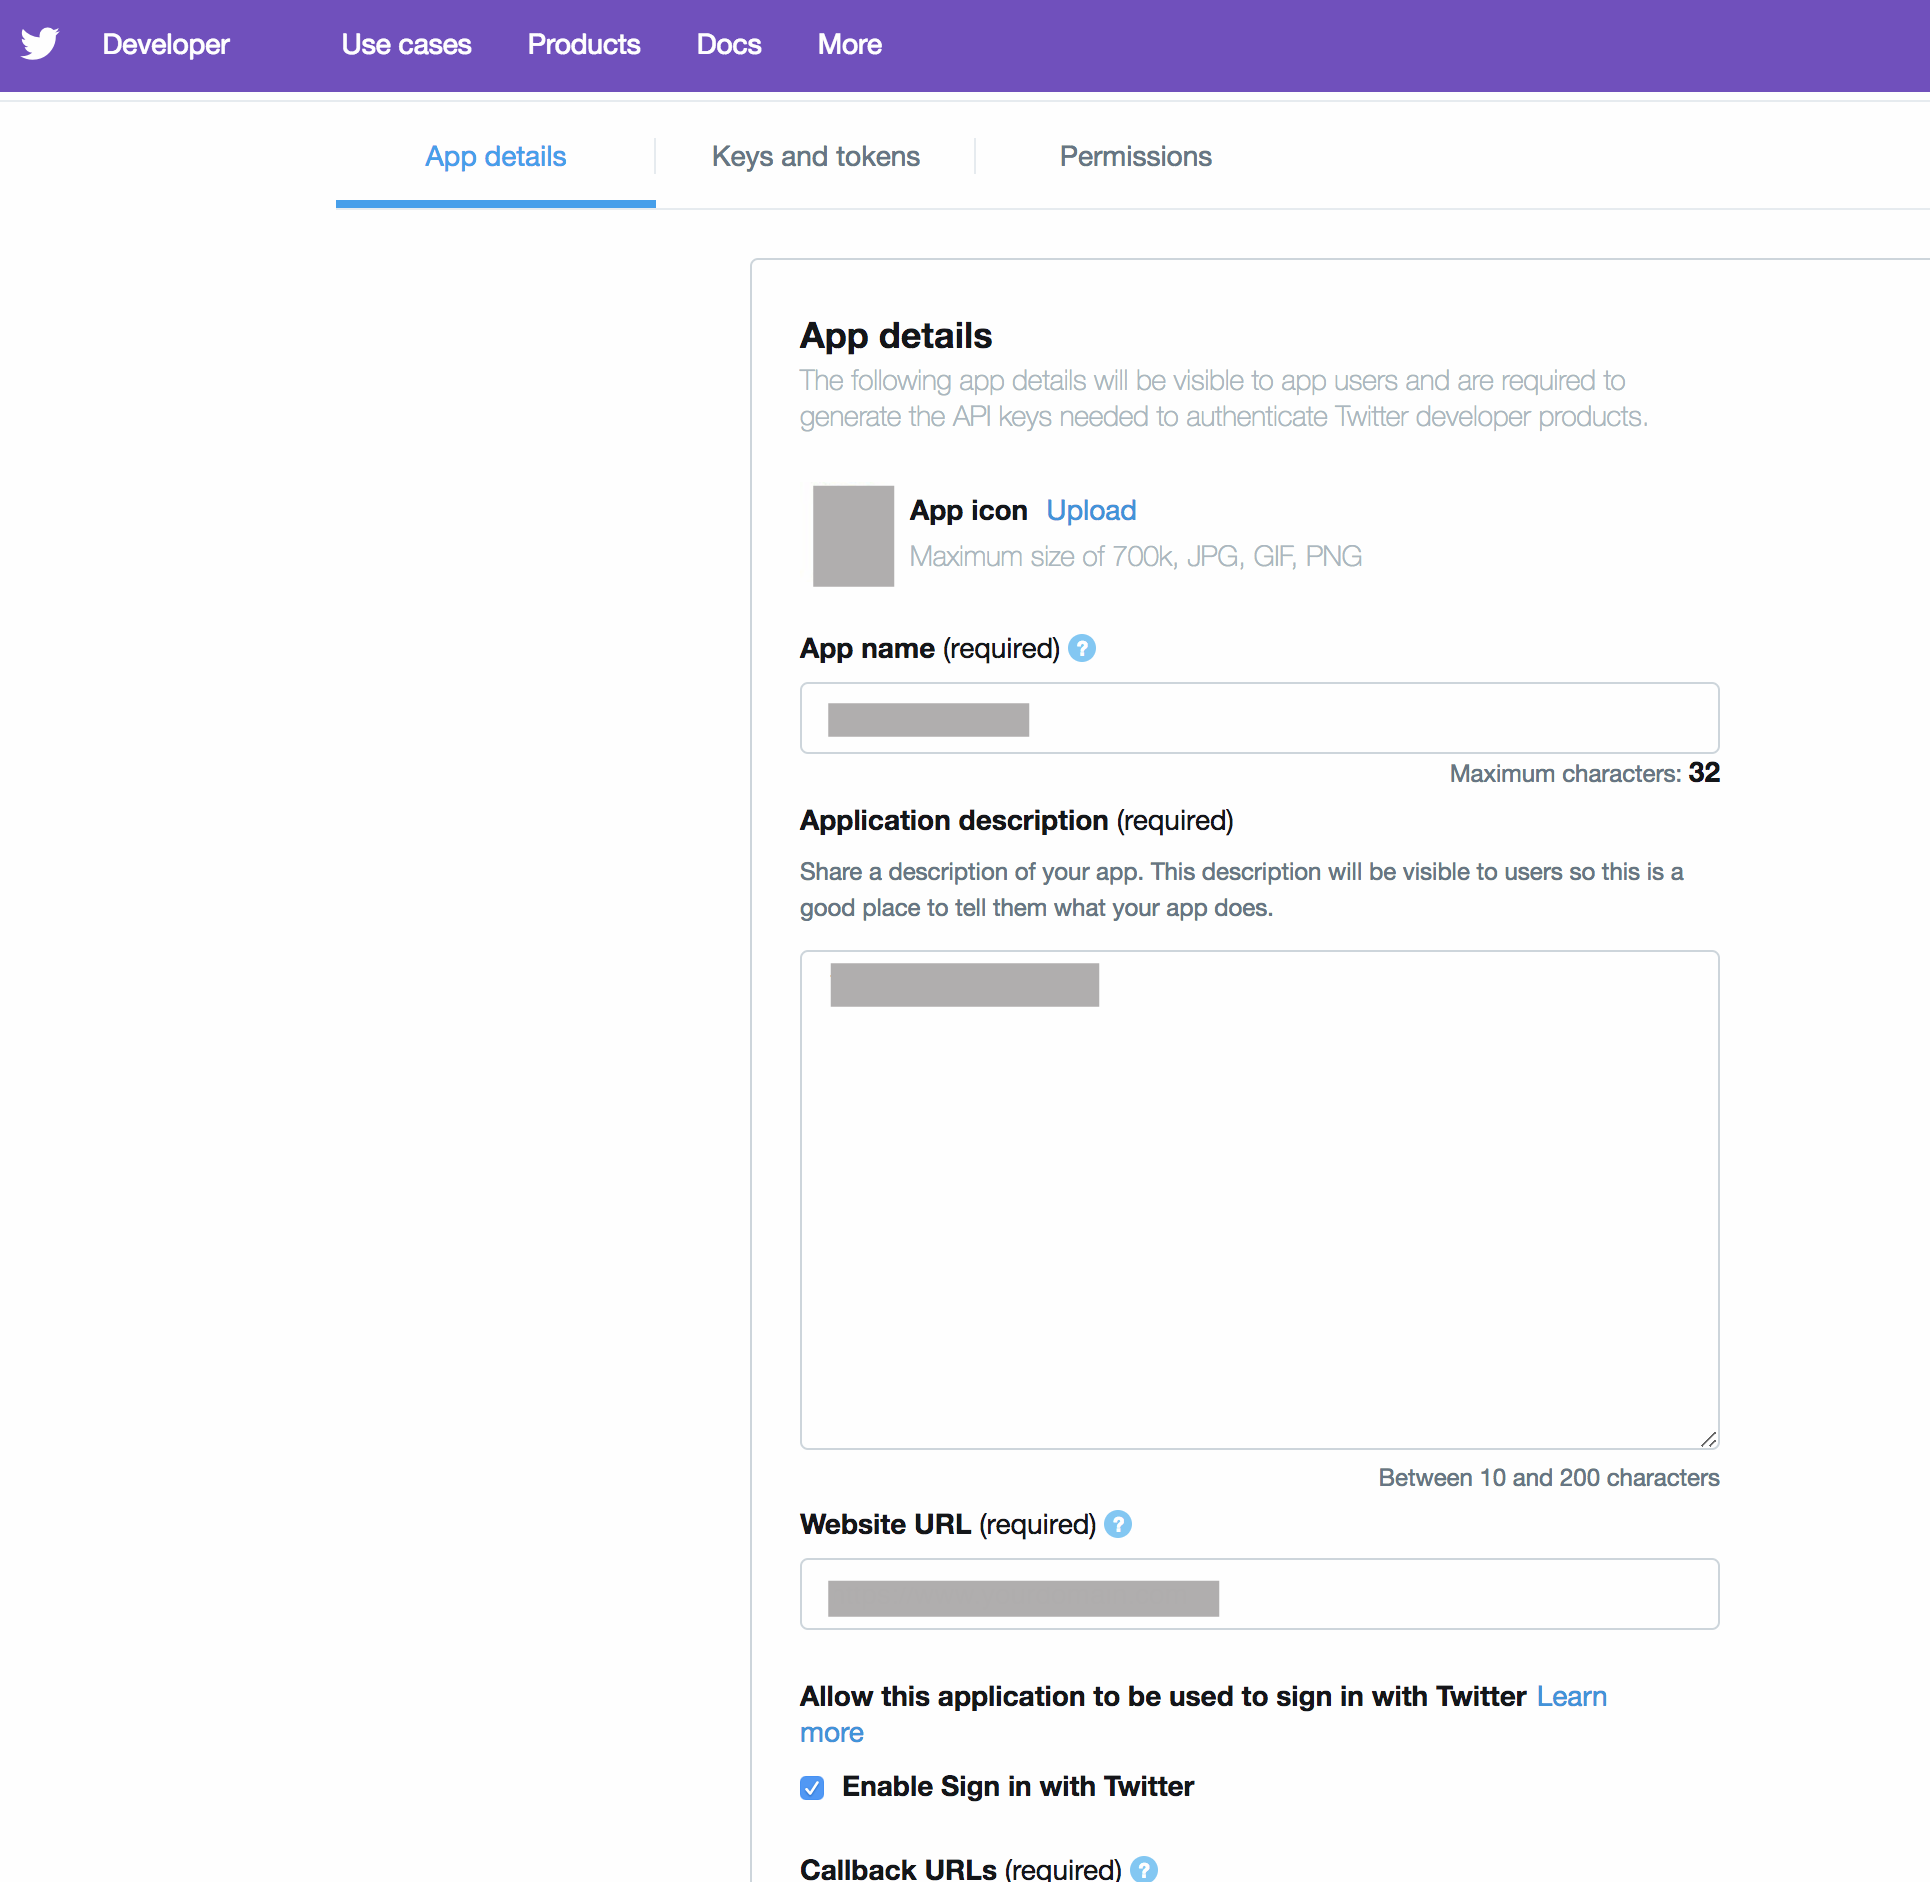Open the App name help icon

(x=1082, y=649)
